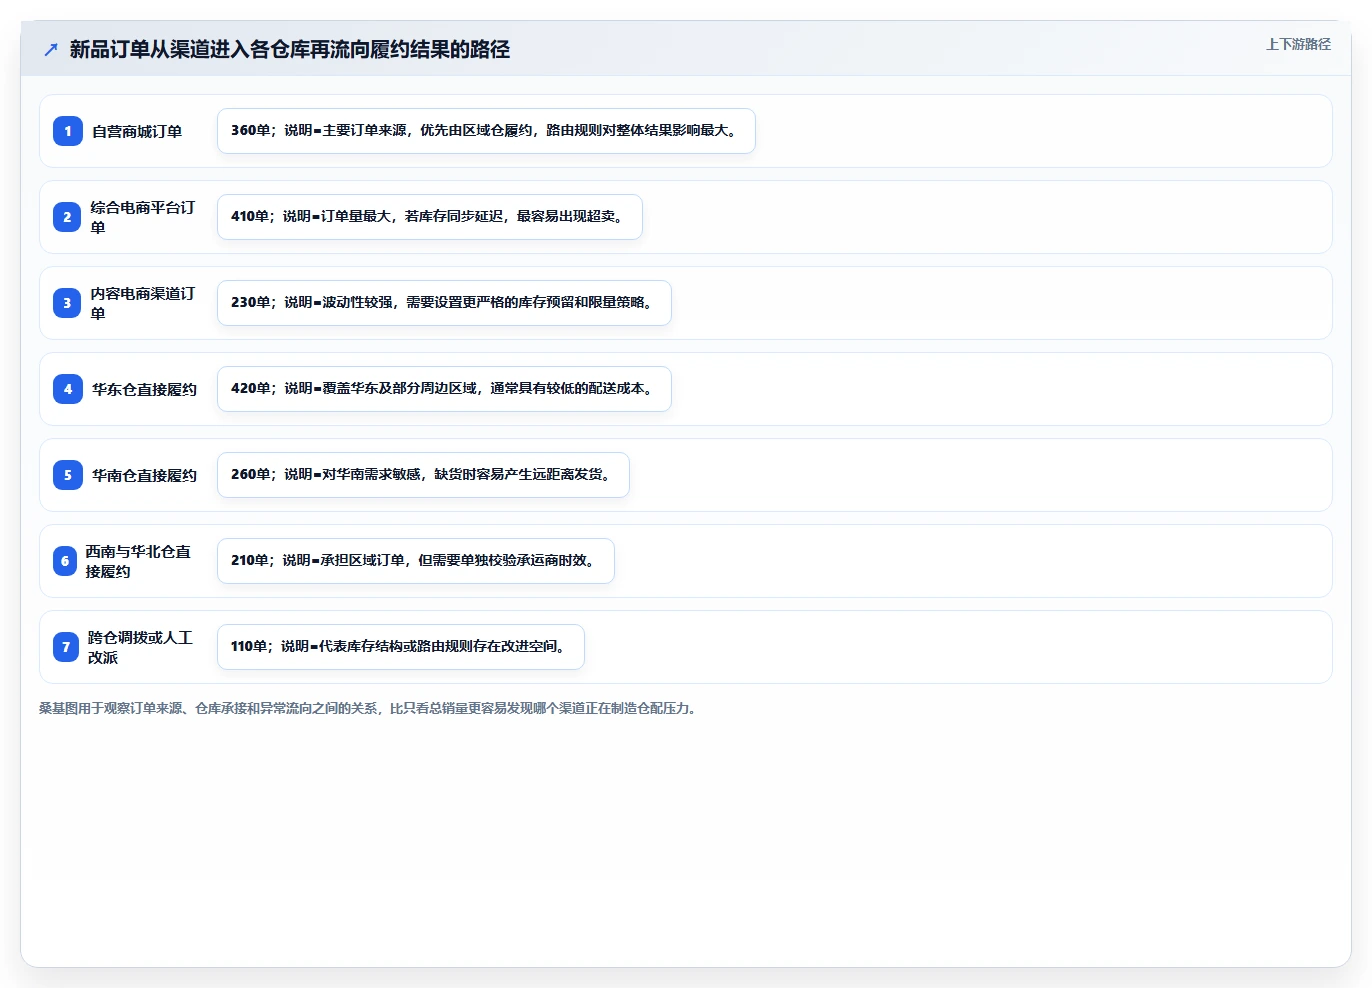Click the arrow icon beside the chart title
The image size is (1372, 988).
click(x=51, y=49)
